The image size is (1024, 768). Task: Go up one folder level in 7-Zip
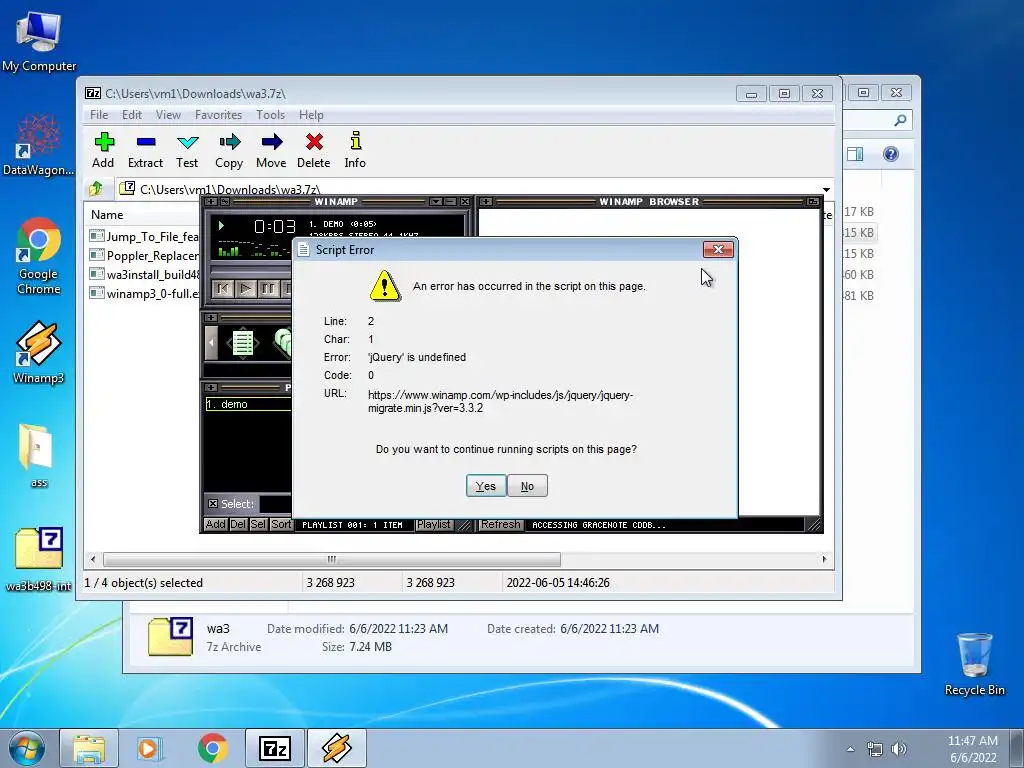[96, 189]
